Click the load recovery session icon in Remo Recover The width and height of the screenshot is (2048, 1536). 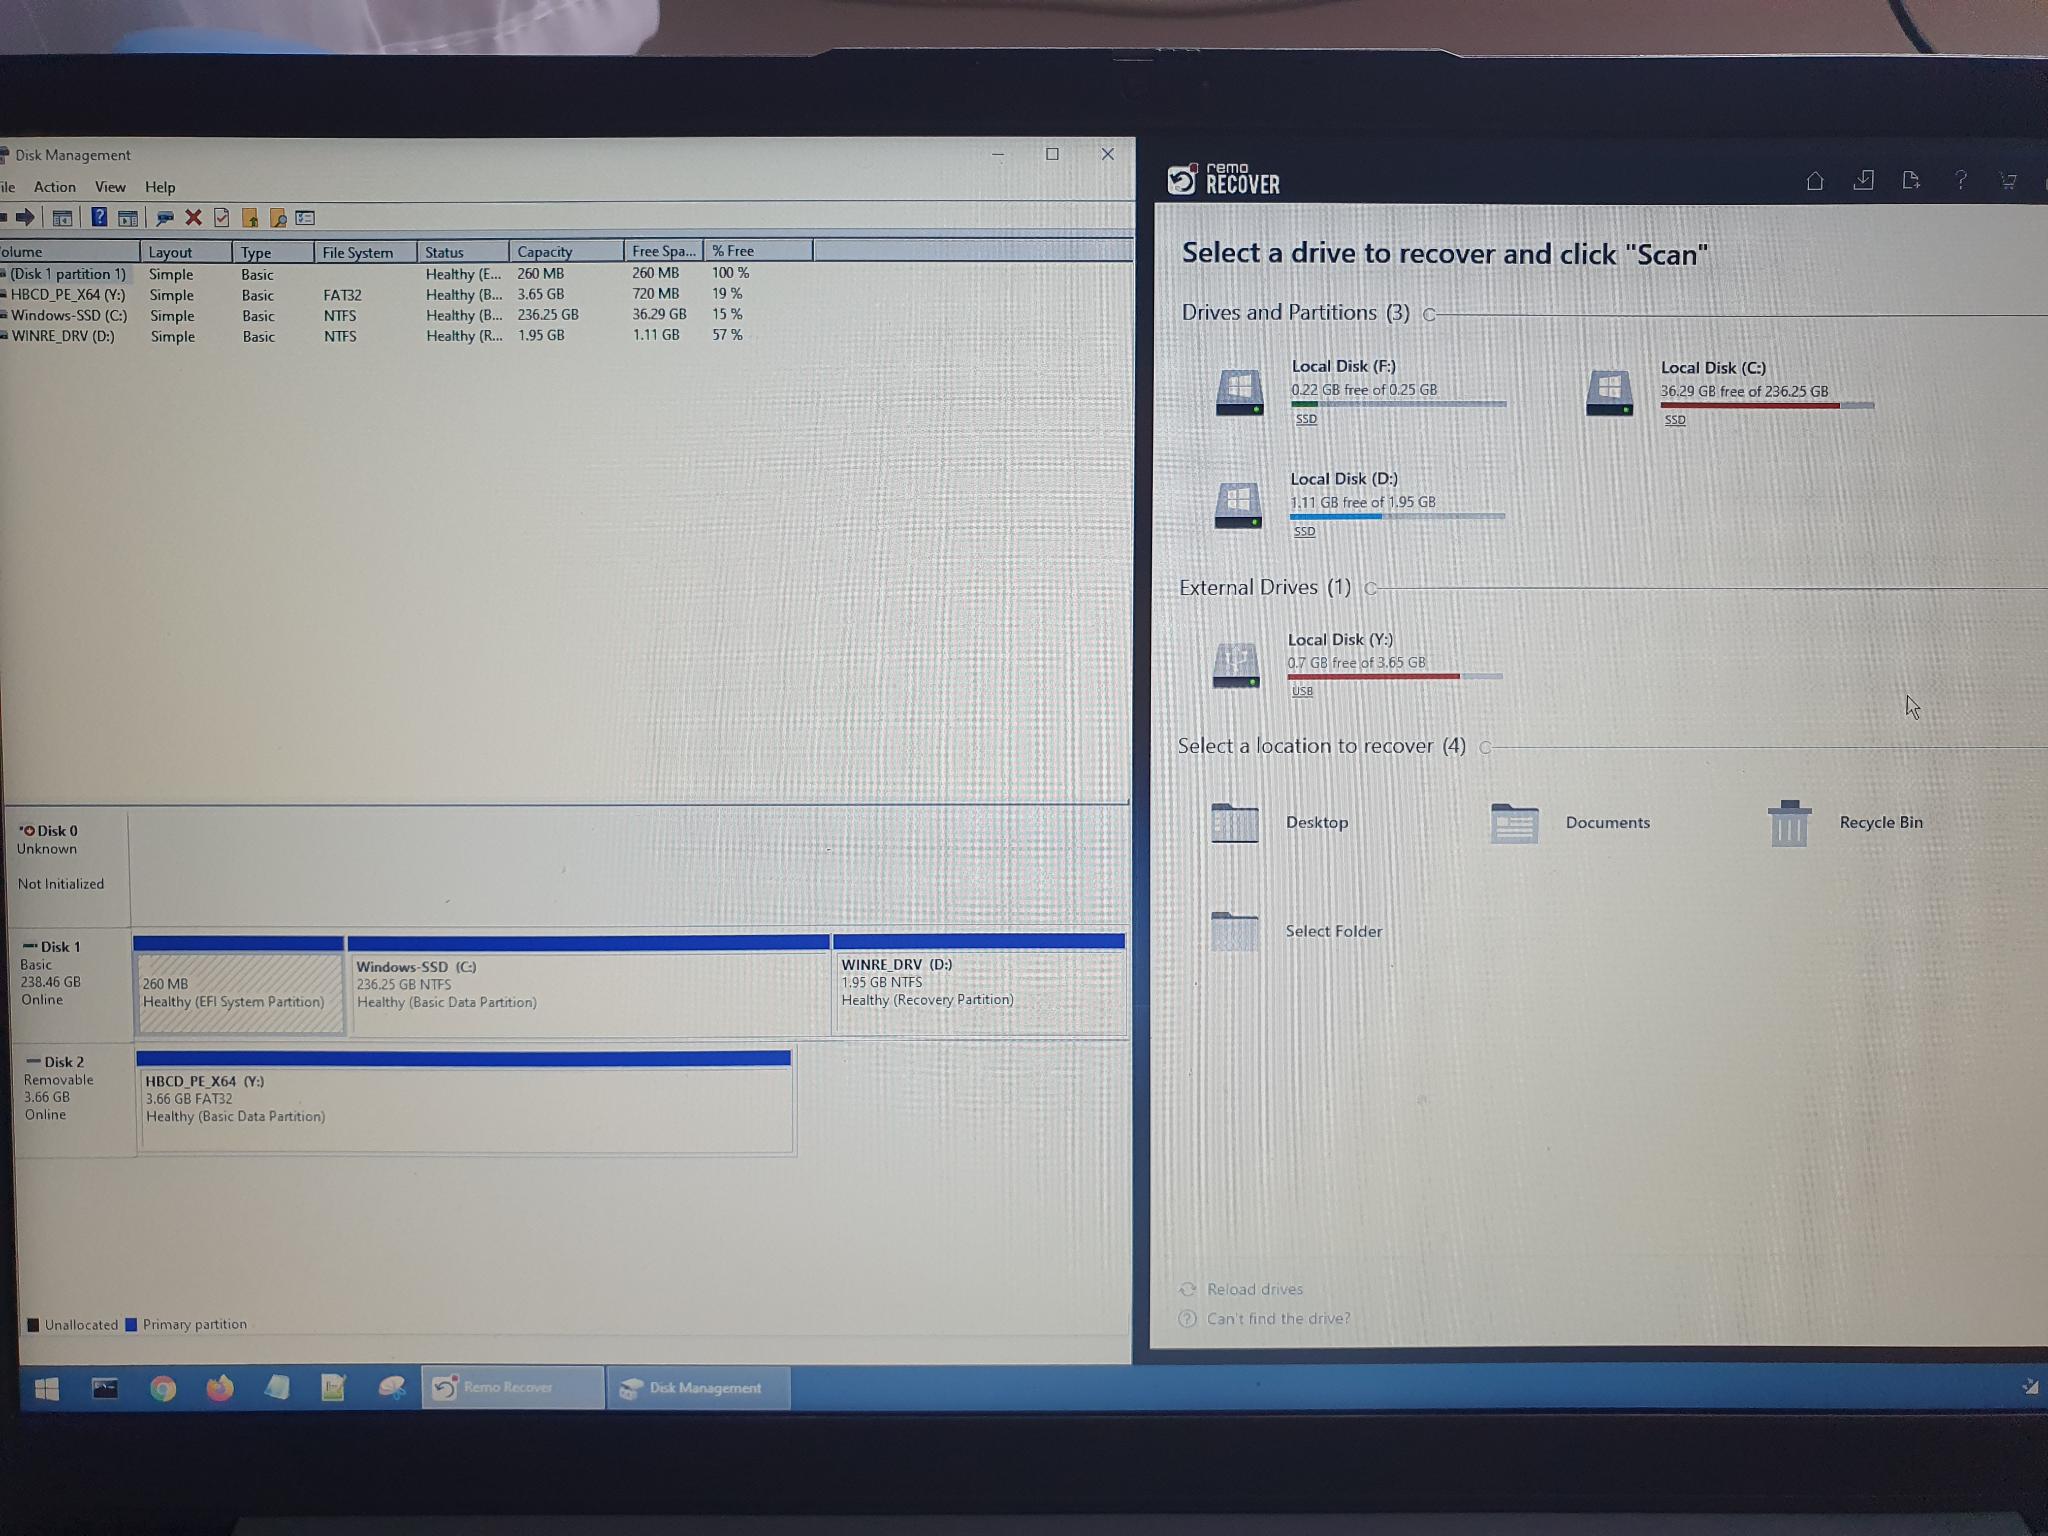point(1864,180)
